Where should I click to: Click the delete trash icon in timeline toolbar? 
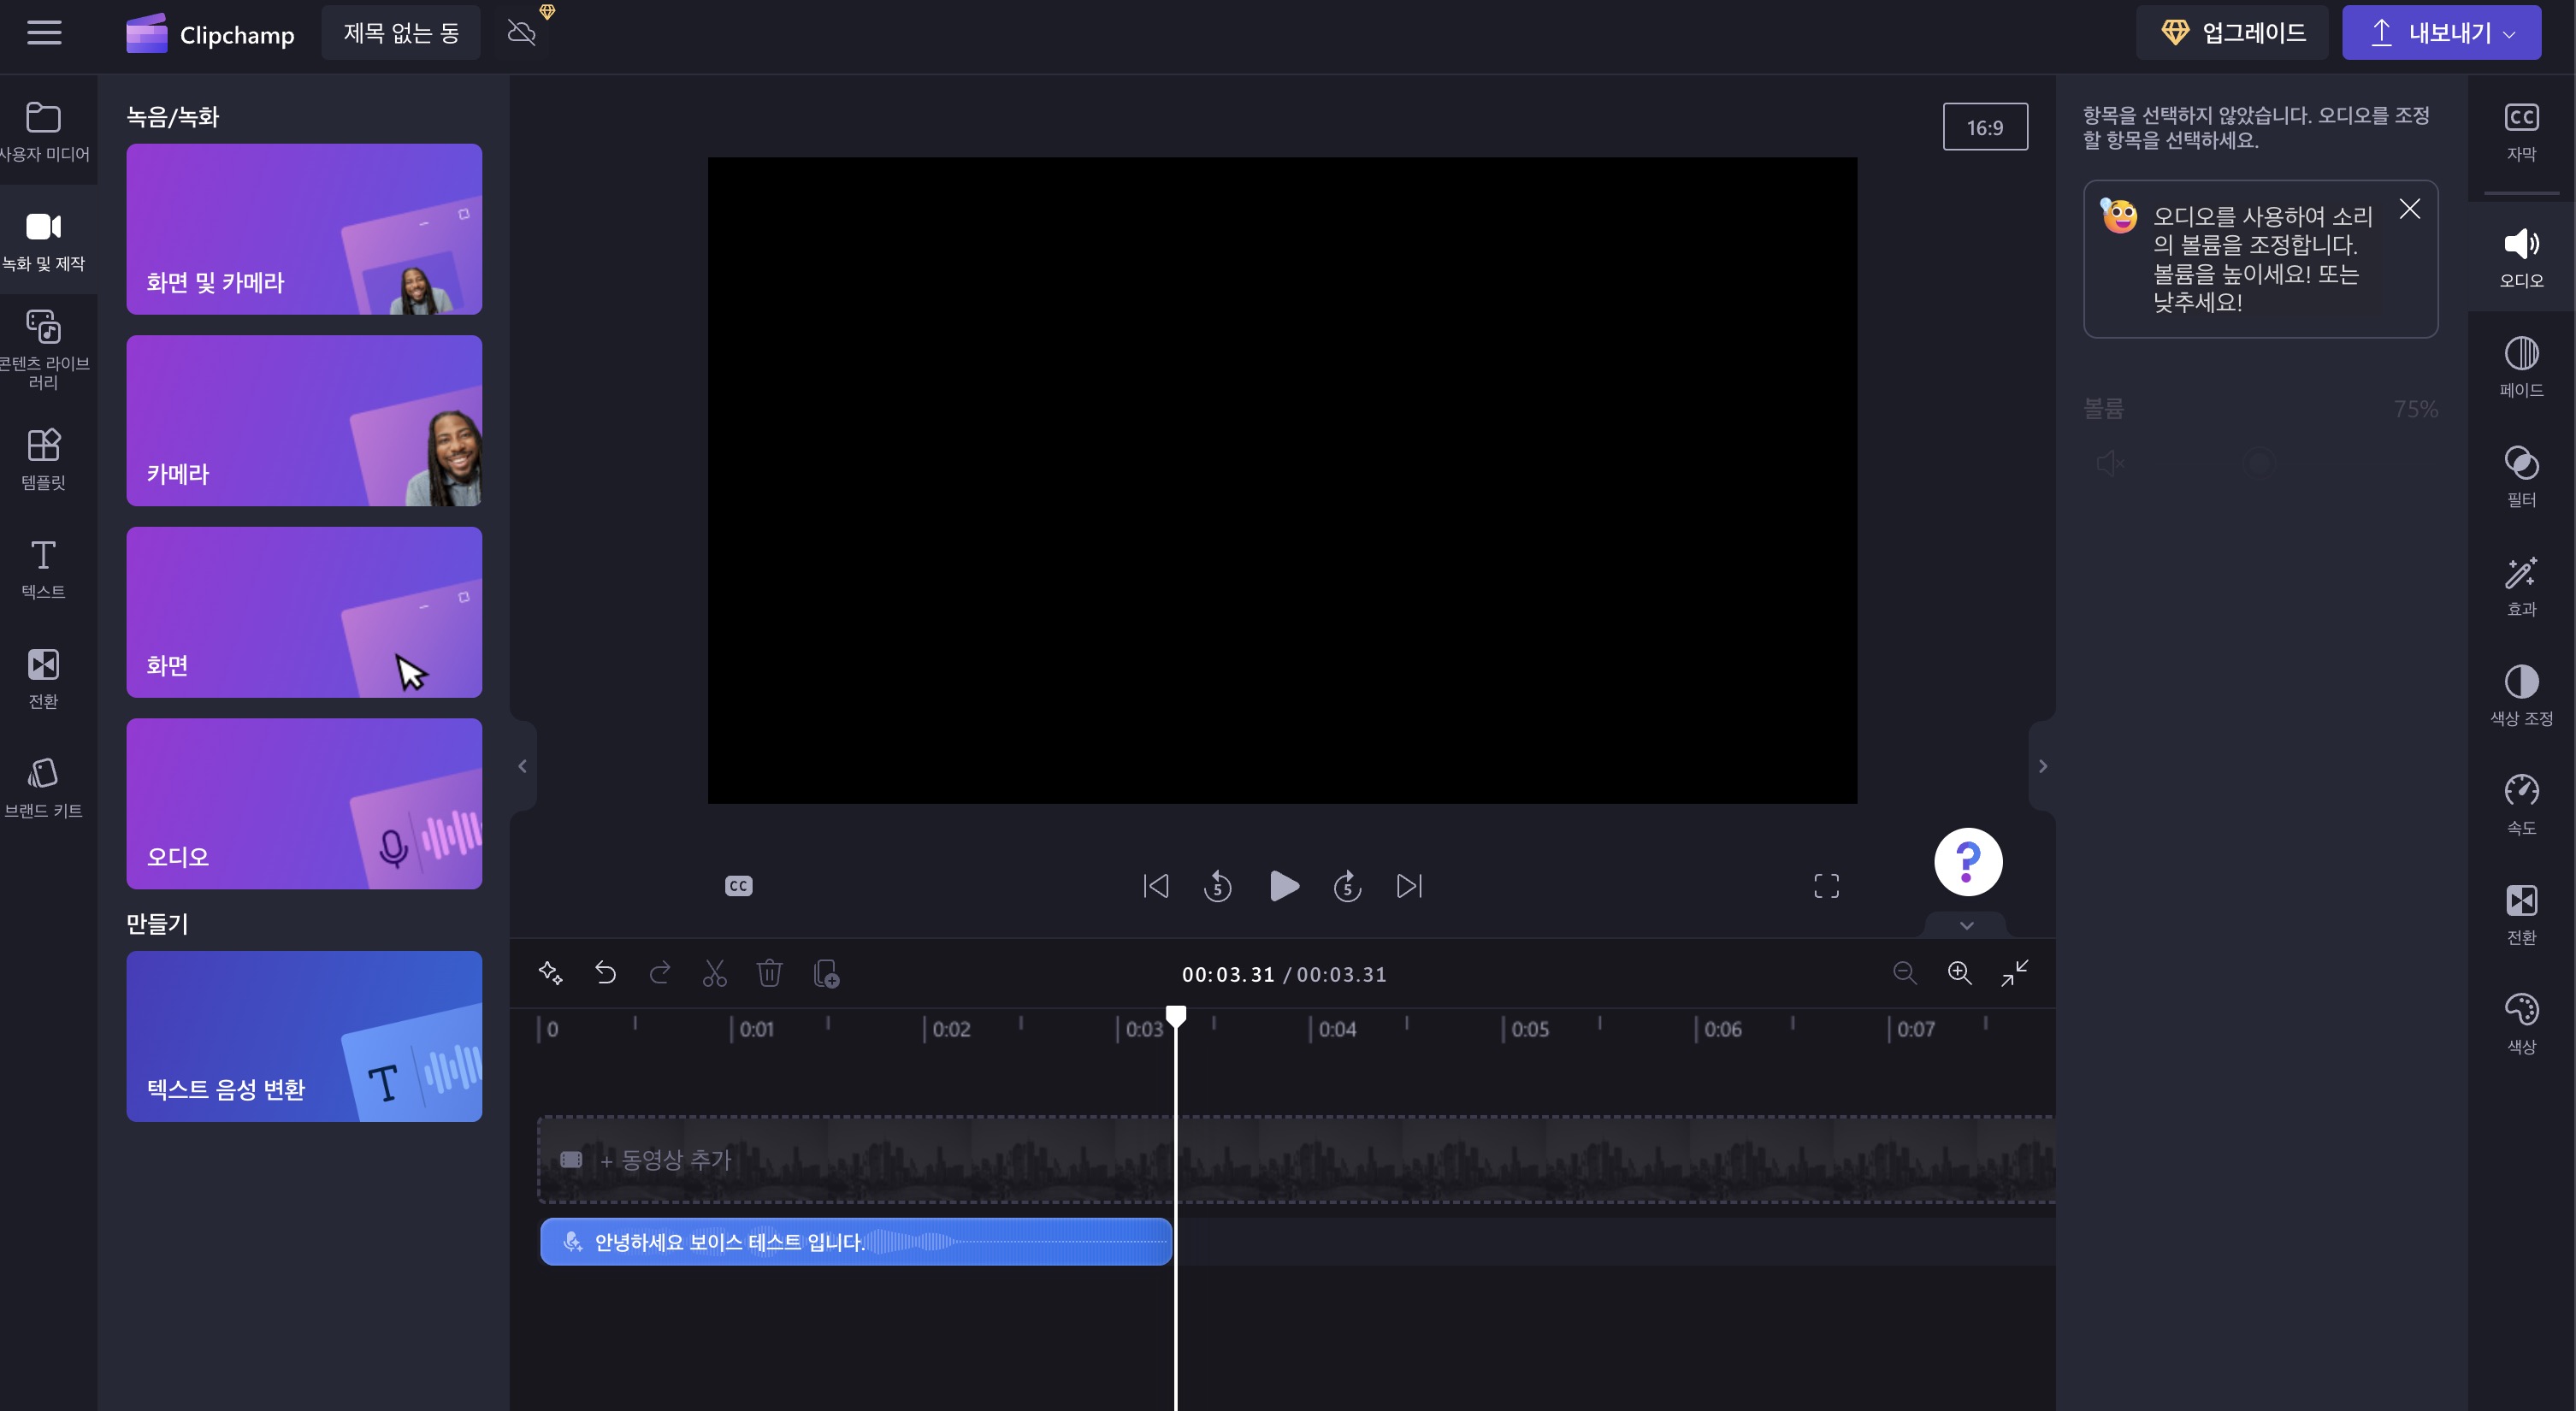(769, 973)
